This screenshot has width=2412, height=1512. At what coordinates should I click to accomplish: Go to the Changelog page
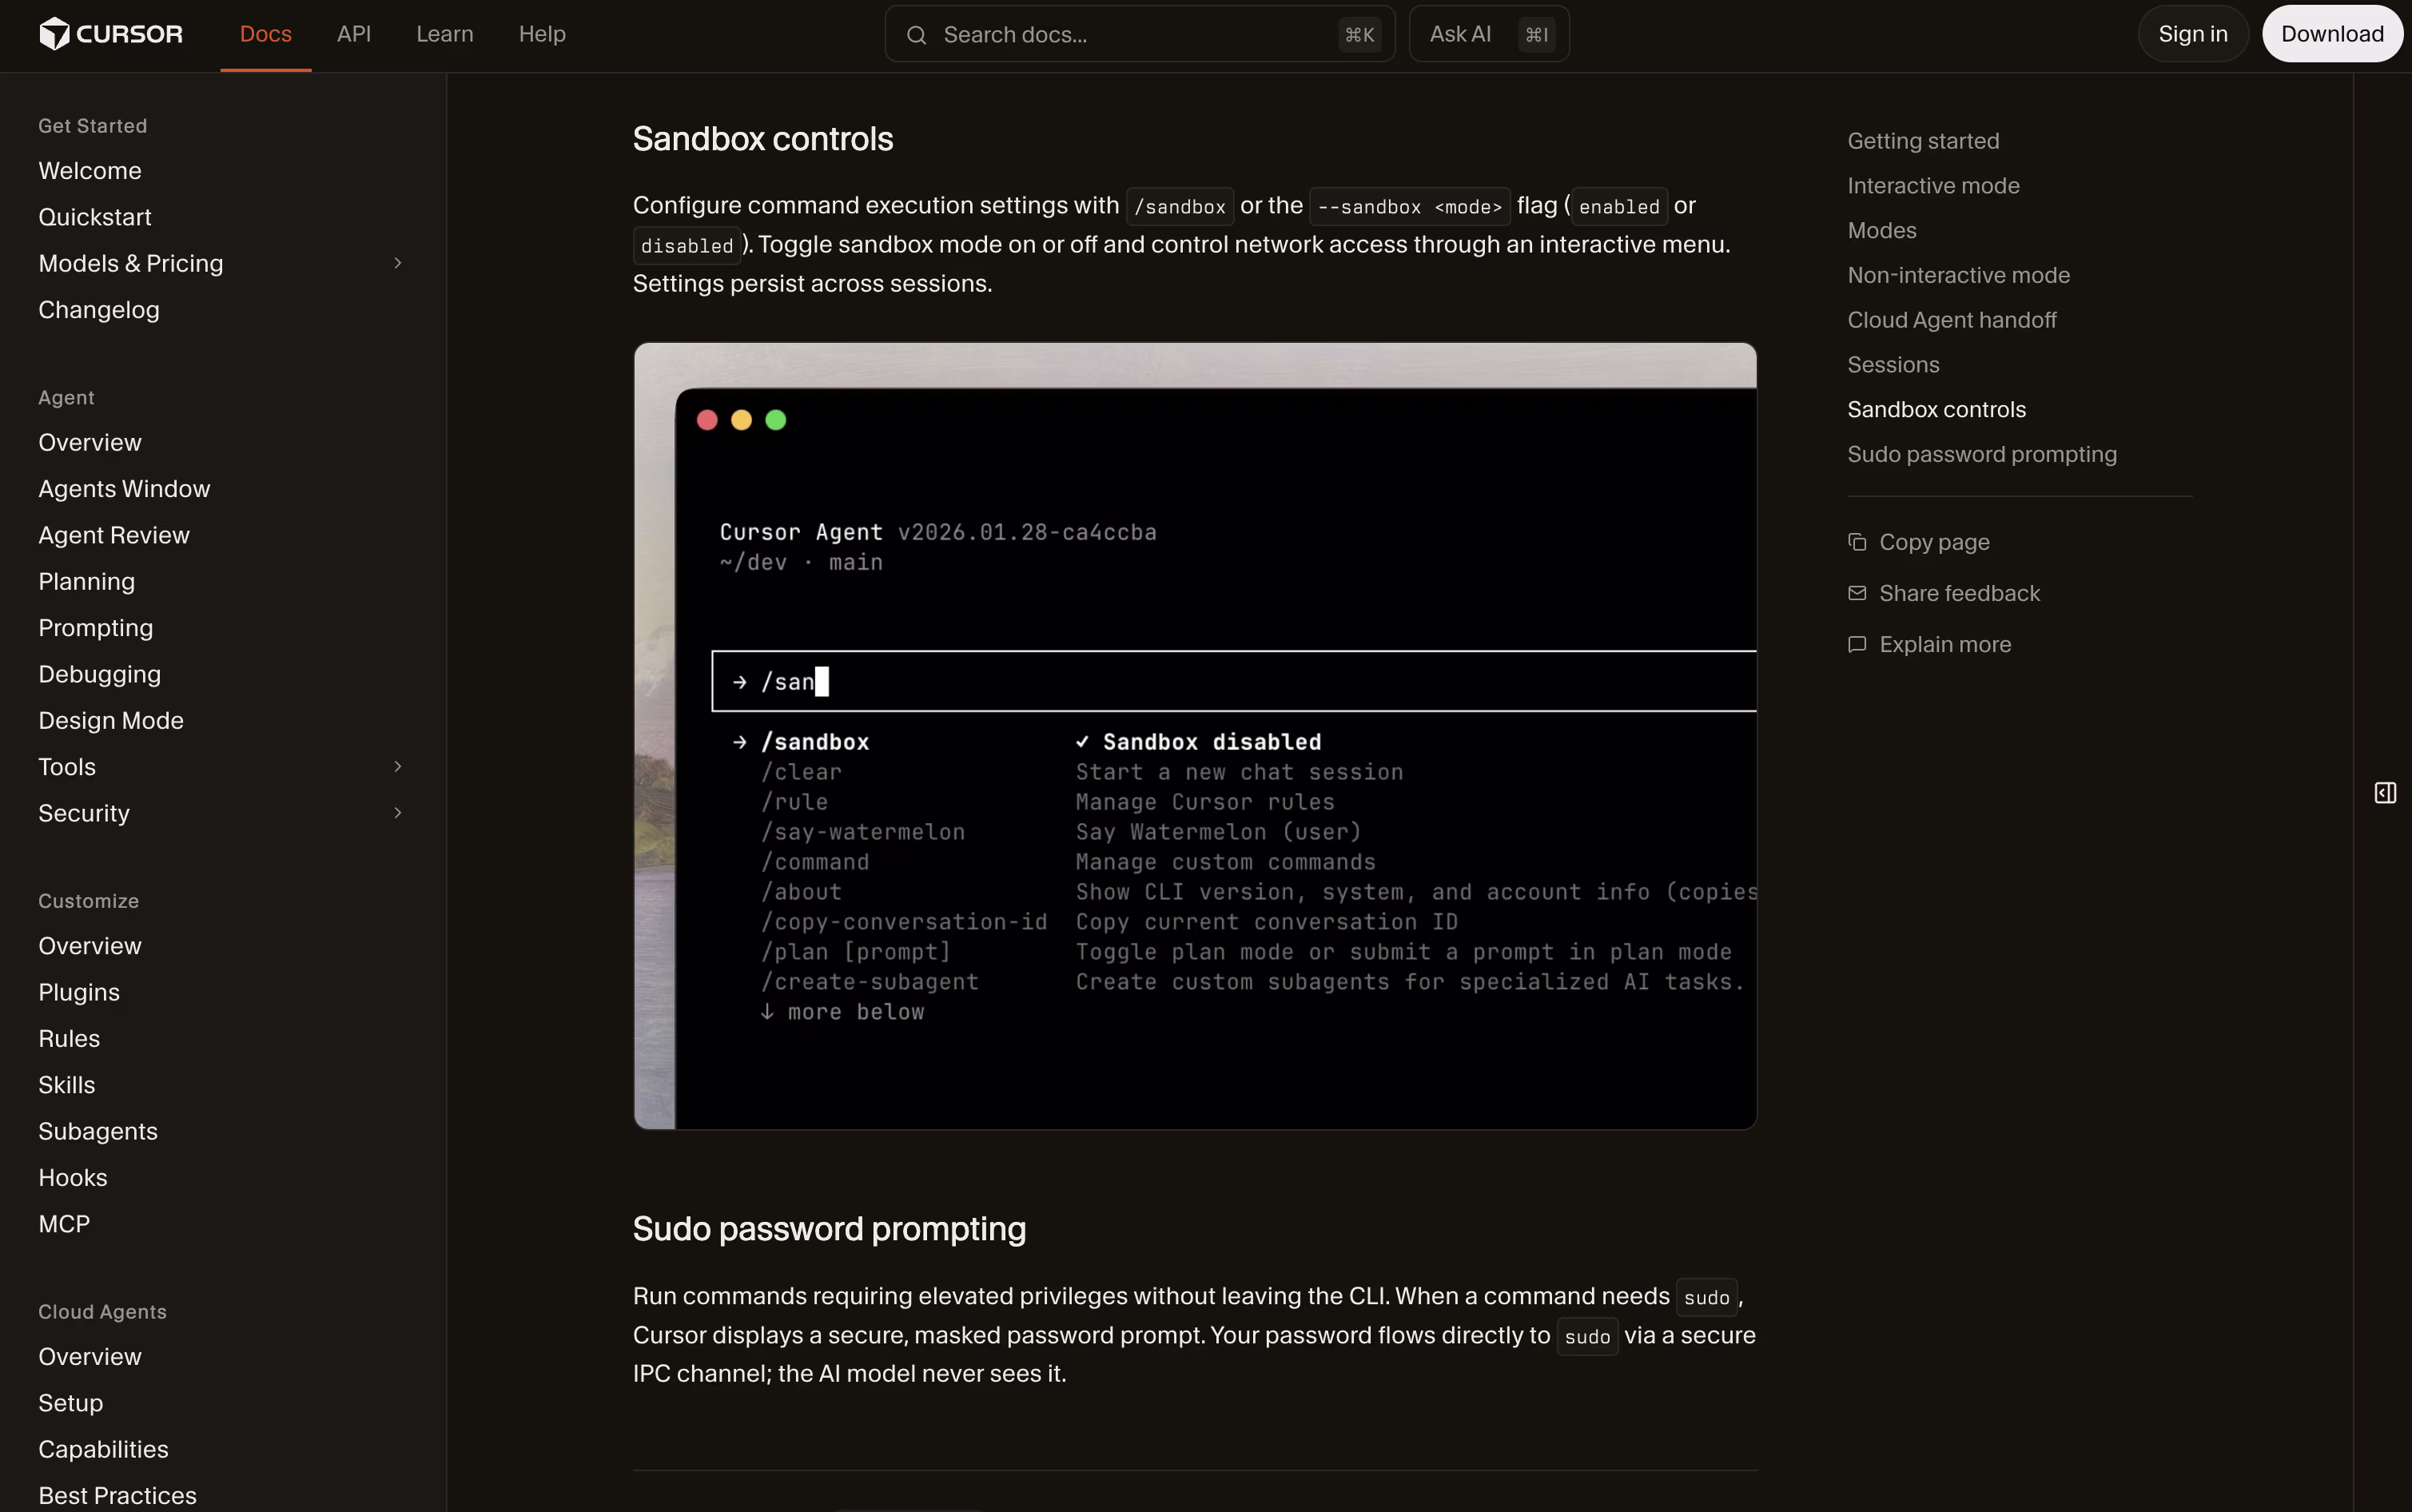click(x=99, y=310)
